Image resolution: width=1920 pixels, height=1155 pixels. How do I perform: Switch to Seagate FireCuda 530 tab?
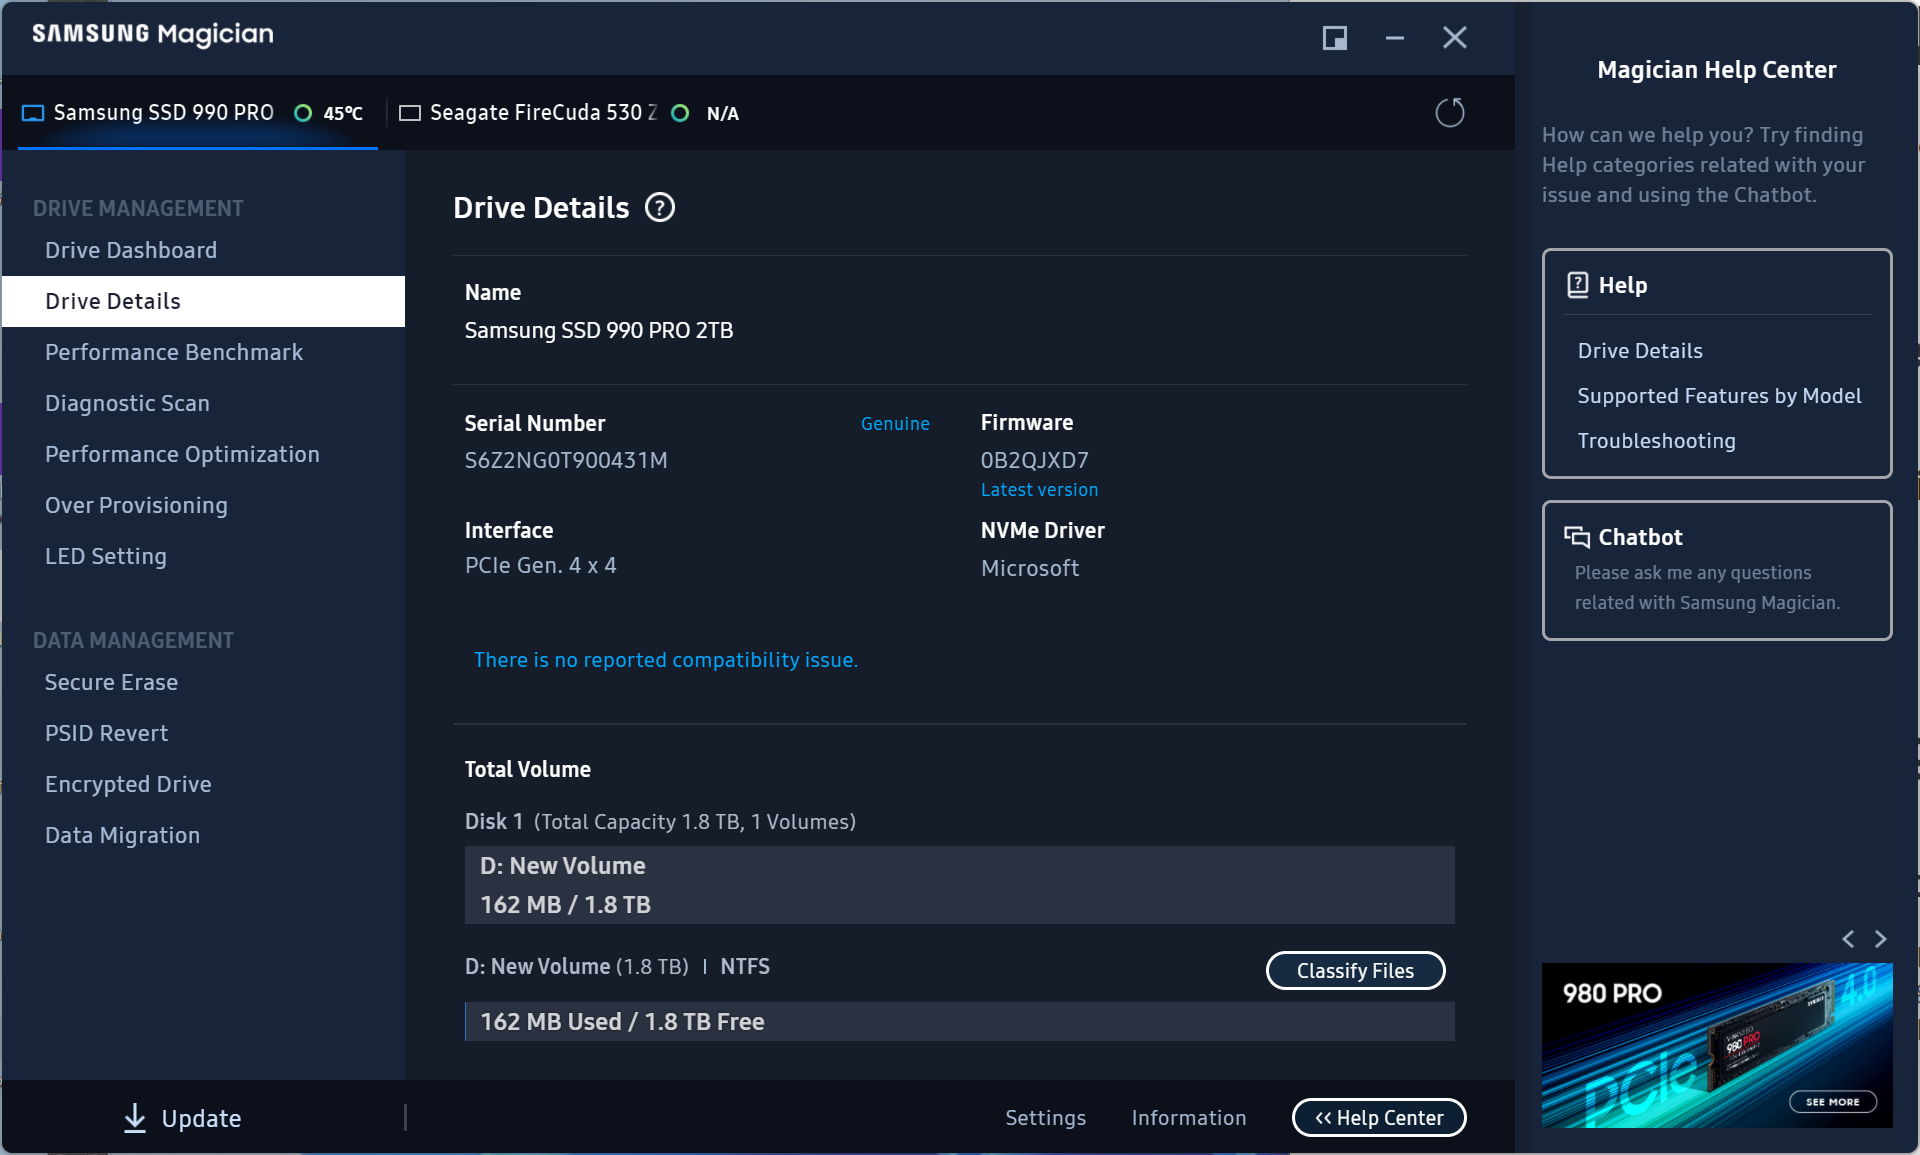570,113
